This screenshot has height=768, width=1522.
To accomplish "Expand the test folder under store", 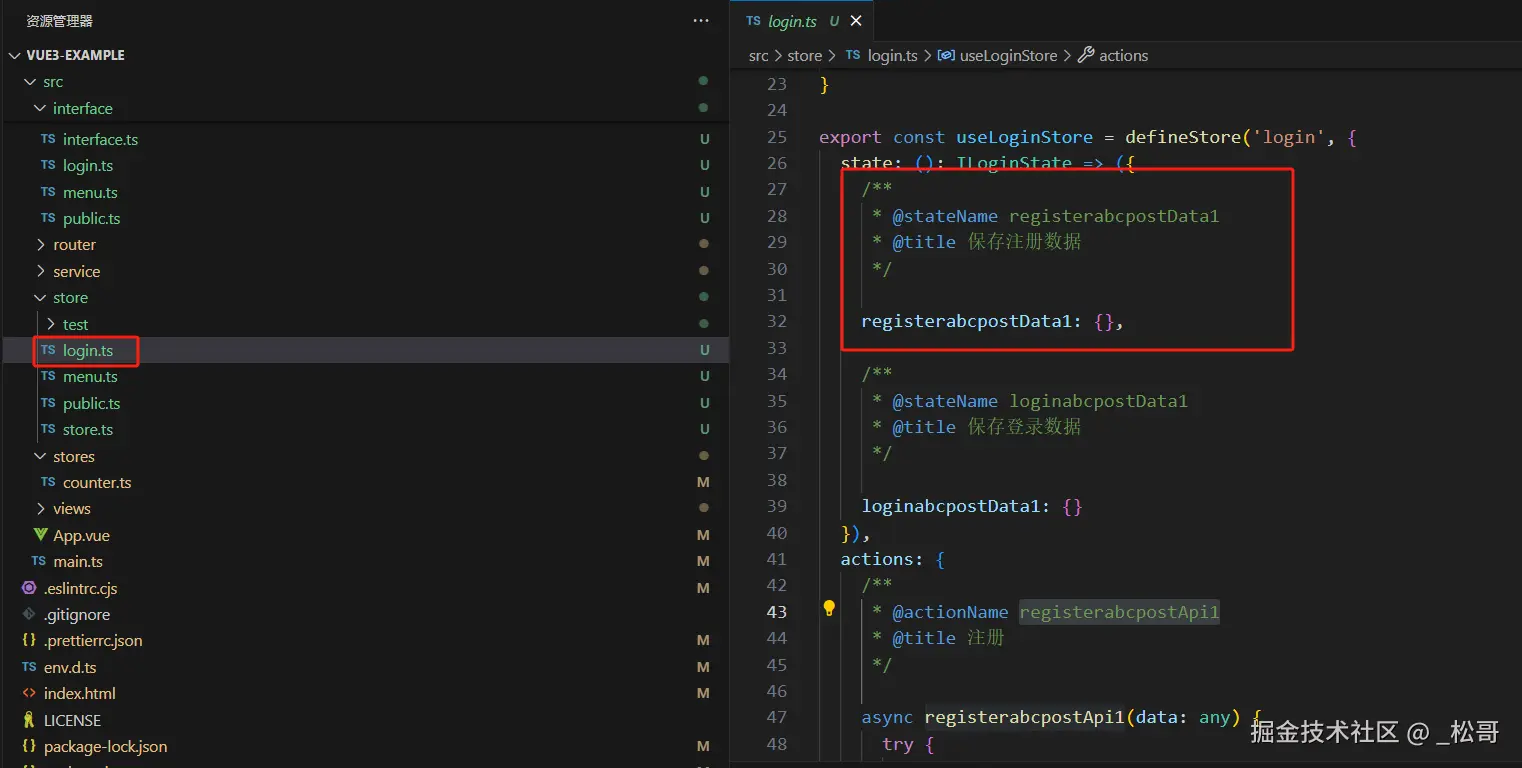I will tap(51, 324).
